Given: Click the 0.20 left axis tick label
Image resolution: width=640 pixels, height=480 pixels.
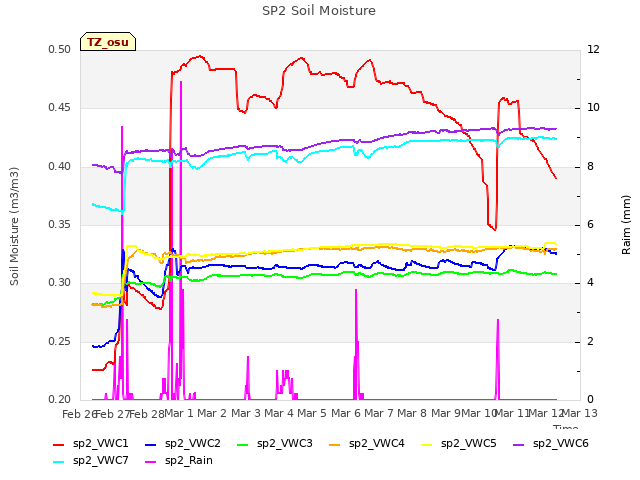Looking at the screenshot, I should [60, 400].
